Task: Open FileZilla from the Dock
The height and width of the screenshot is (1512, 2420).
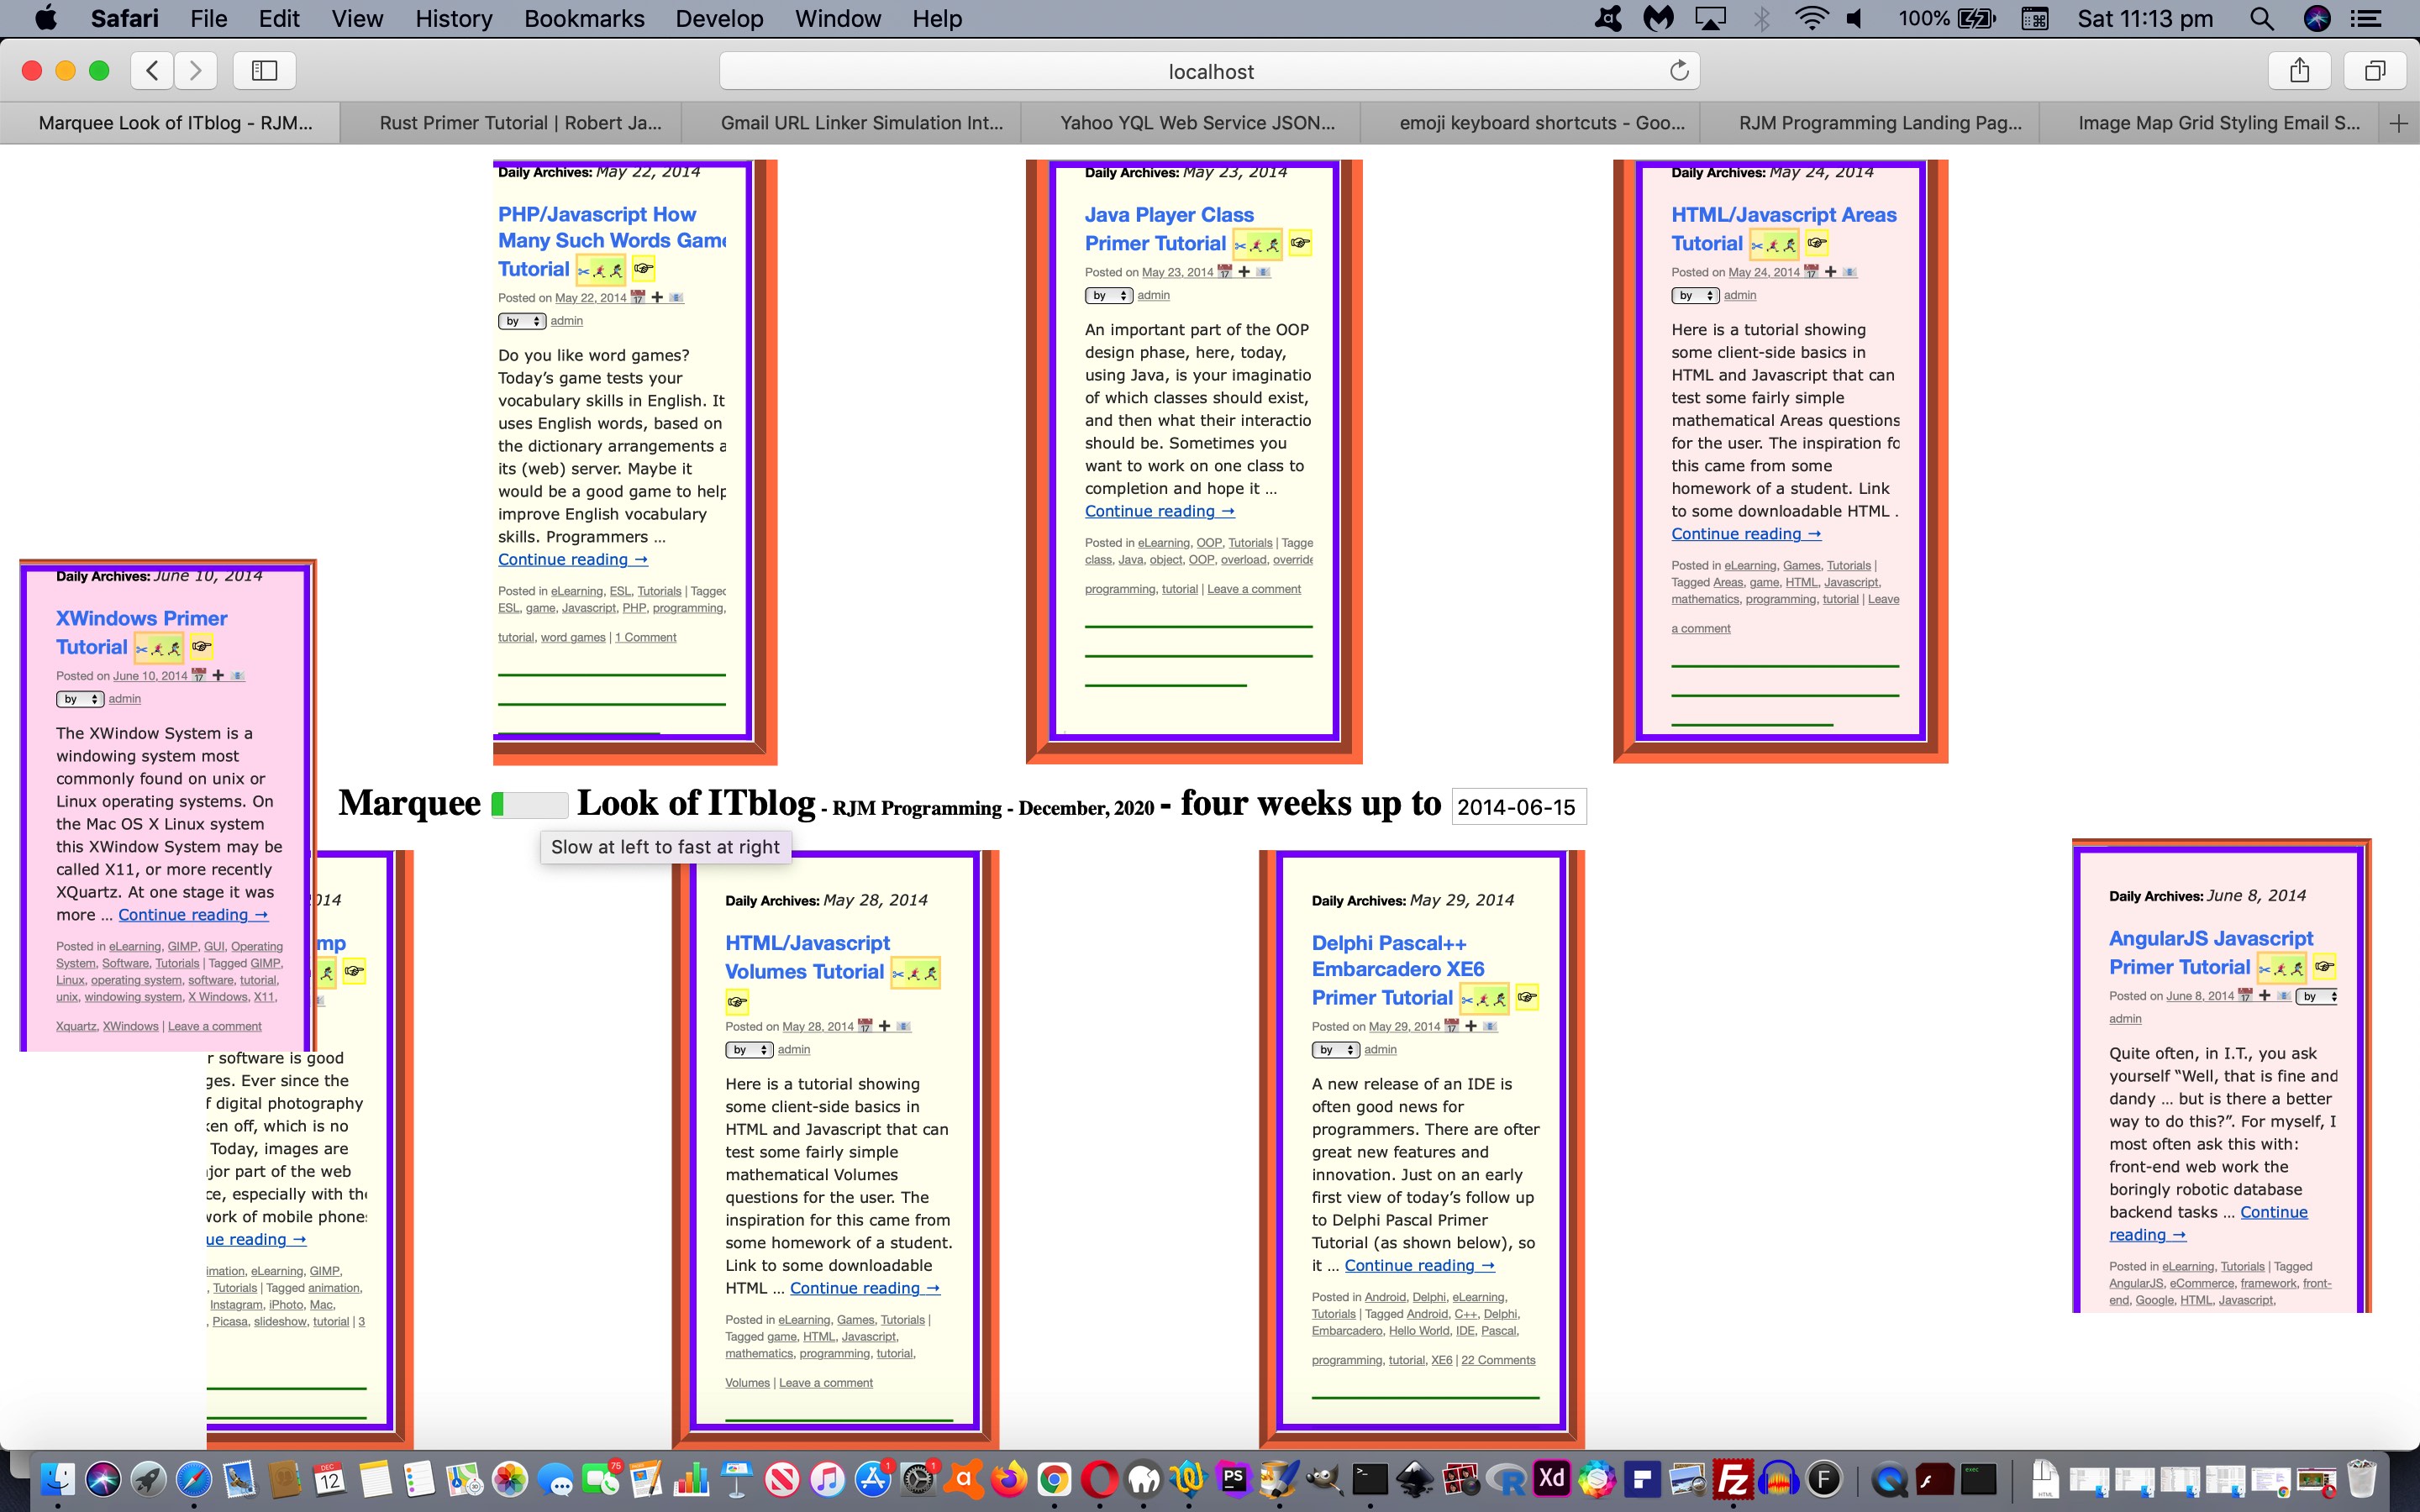Action: [1732, 1478]
